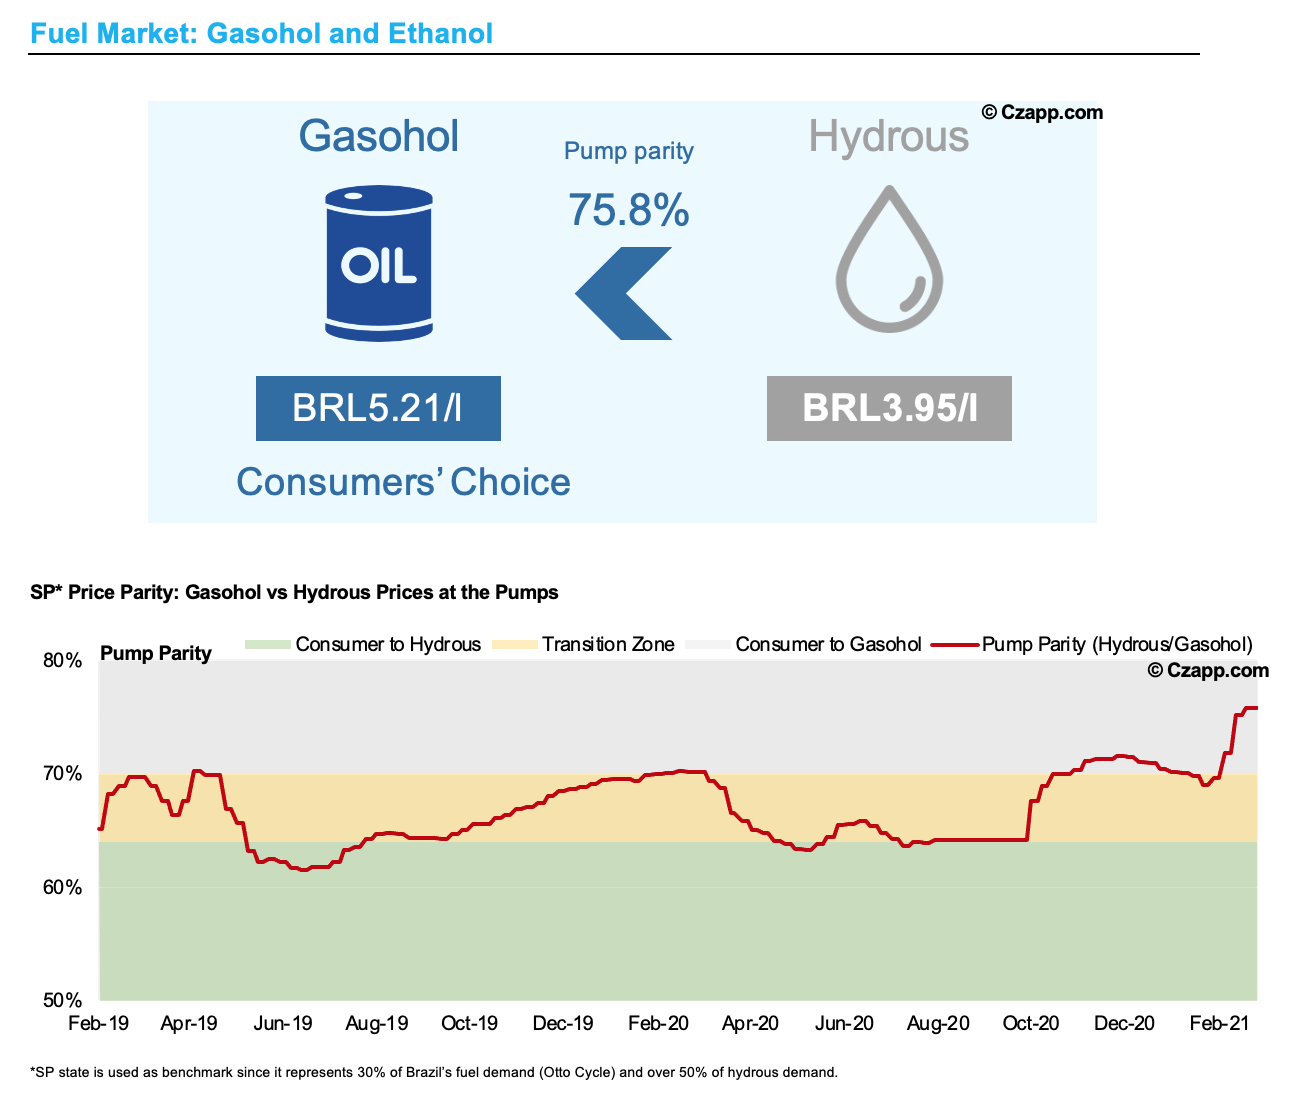Click the 'Hydrous' heading
This screenshot has height=1100, width=1310.
click(889, 136)
